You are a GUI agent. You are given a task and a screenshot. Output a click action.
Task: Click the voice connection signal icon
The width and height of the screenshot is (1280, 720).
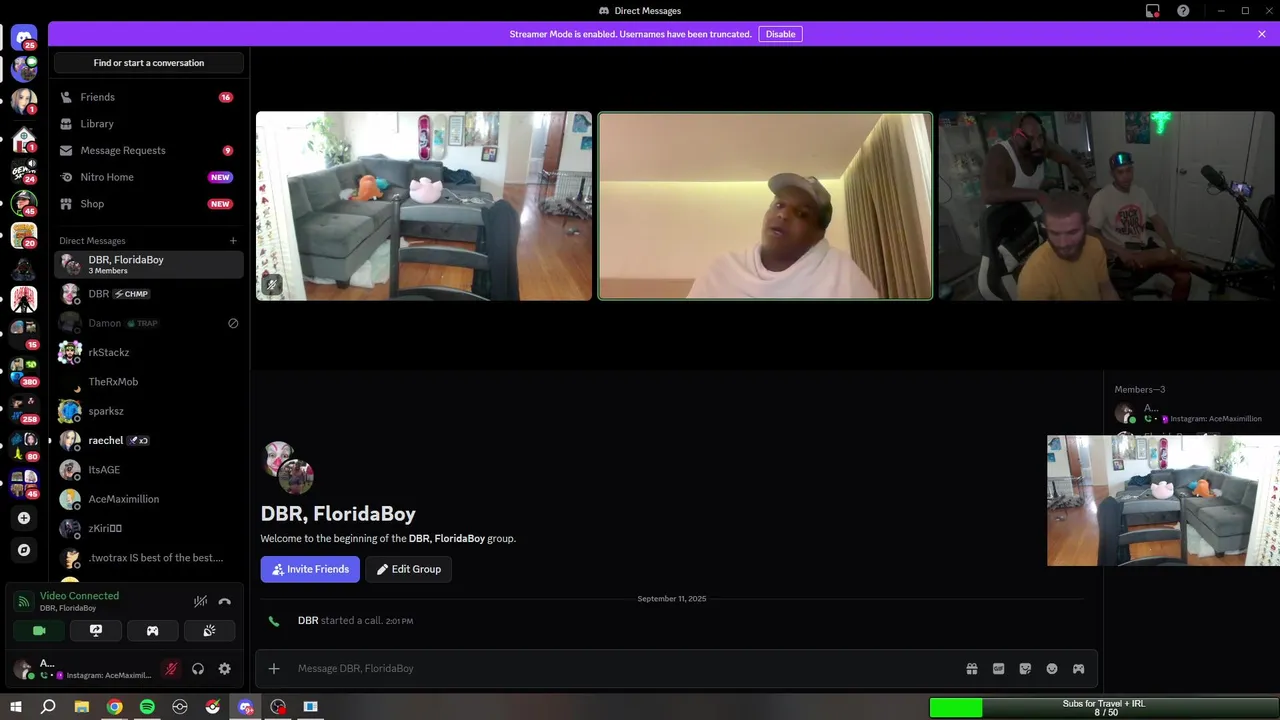pyautogui.click(x=23, y=601)
